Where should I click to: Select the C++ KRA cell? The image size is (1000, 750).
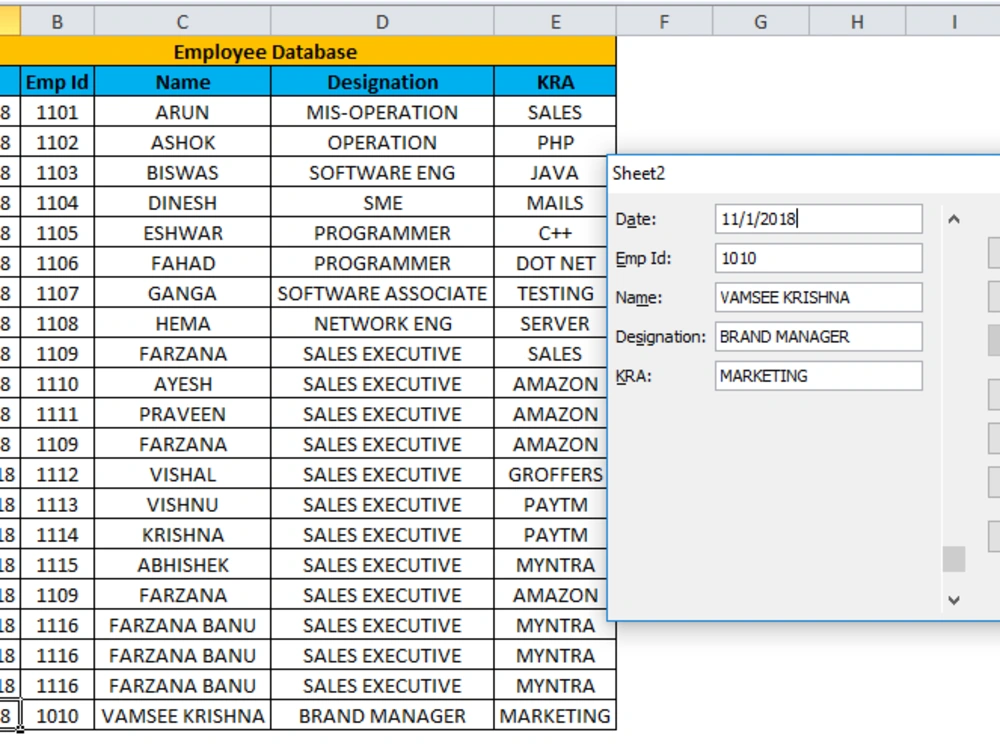[551, 233]
